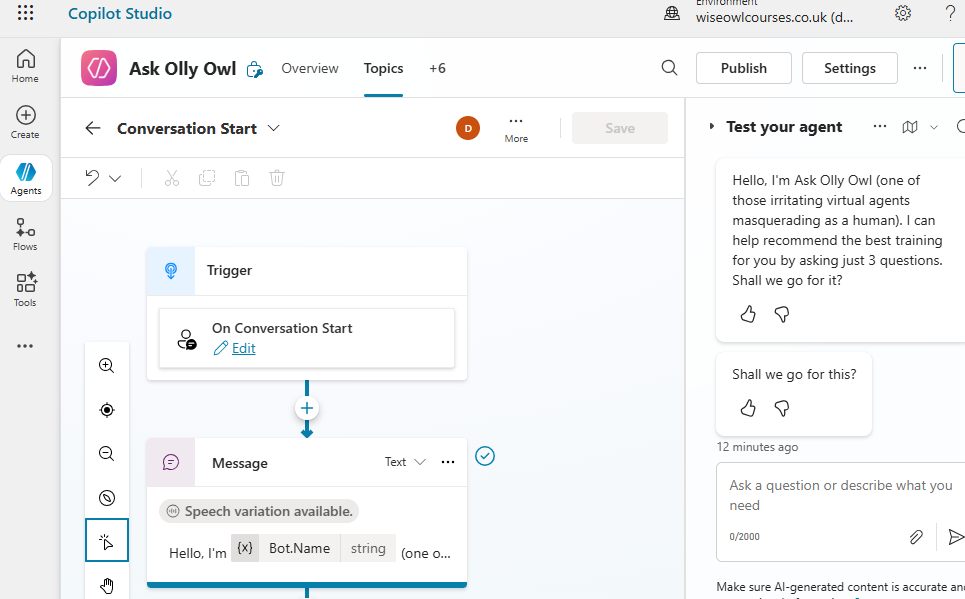Select Agents in the left sidebar
The height and width of the screenshot is (599, 965).
26,178
